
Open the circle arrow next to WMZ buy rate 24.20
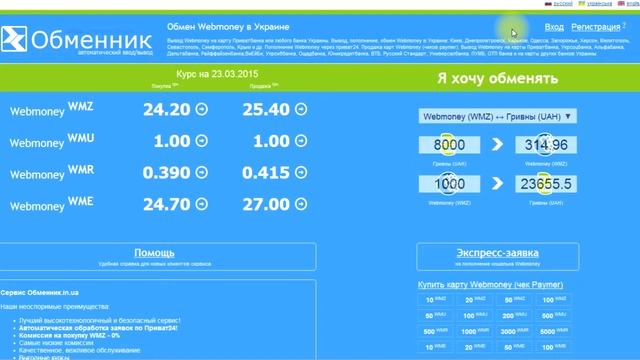pos(201,109)
